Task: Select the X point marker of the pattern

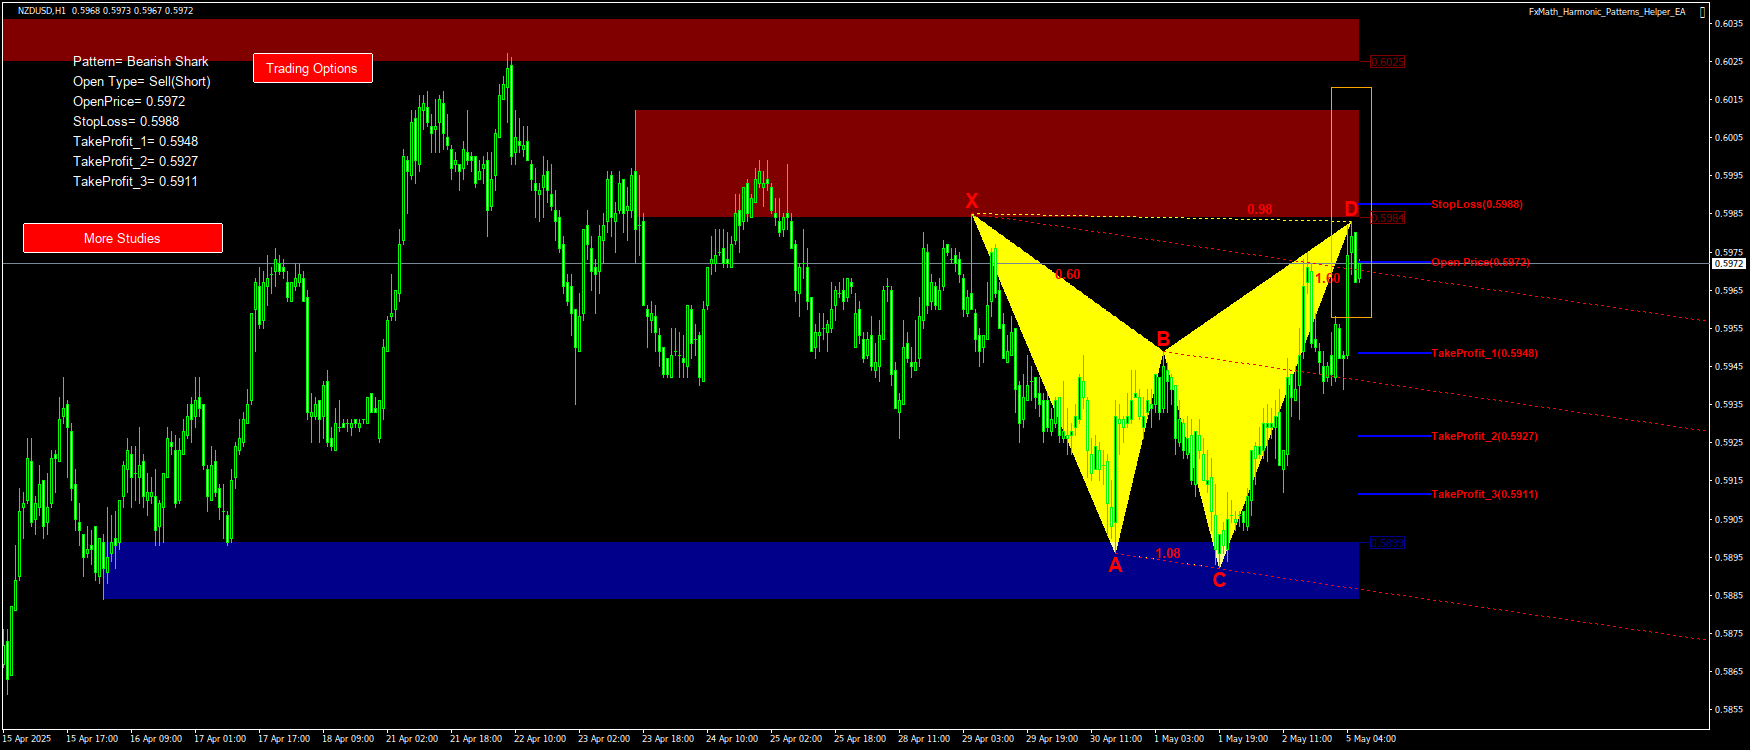Action: coord(971,201)
